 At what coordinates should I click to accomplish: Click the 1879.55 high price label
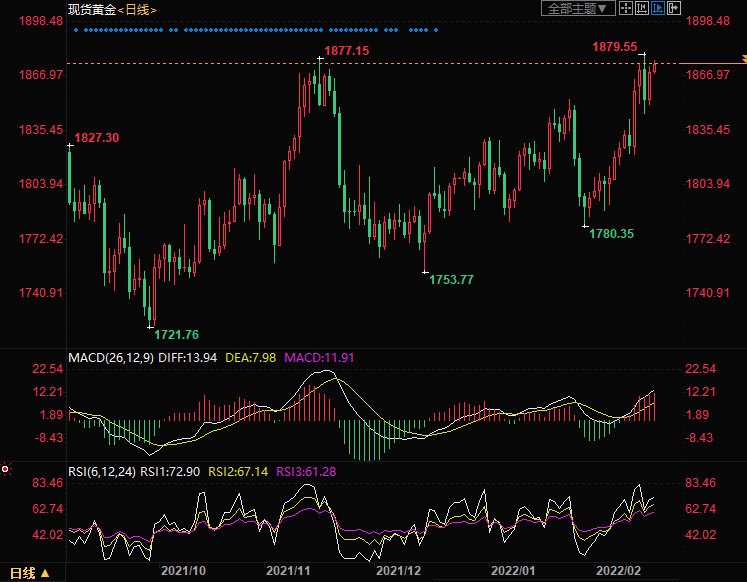pos(614,46)
